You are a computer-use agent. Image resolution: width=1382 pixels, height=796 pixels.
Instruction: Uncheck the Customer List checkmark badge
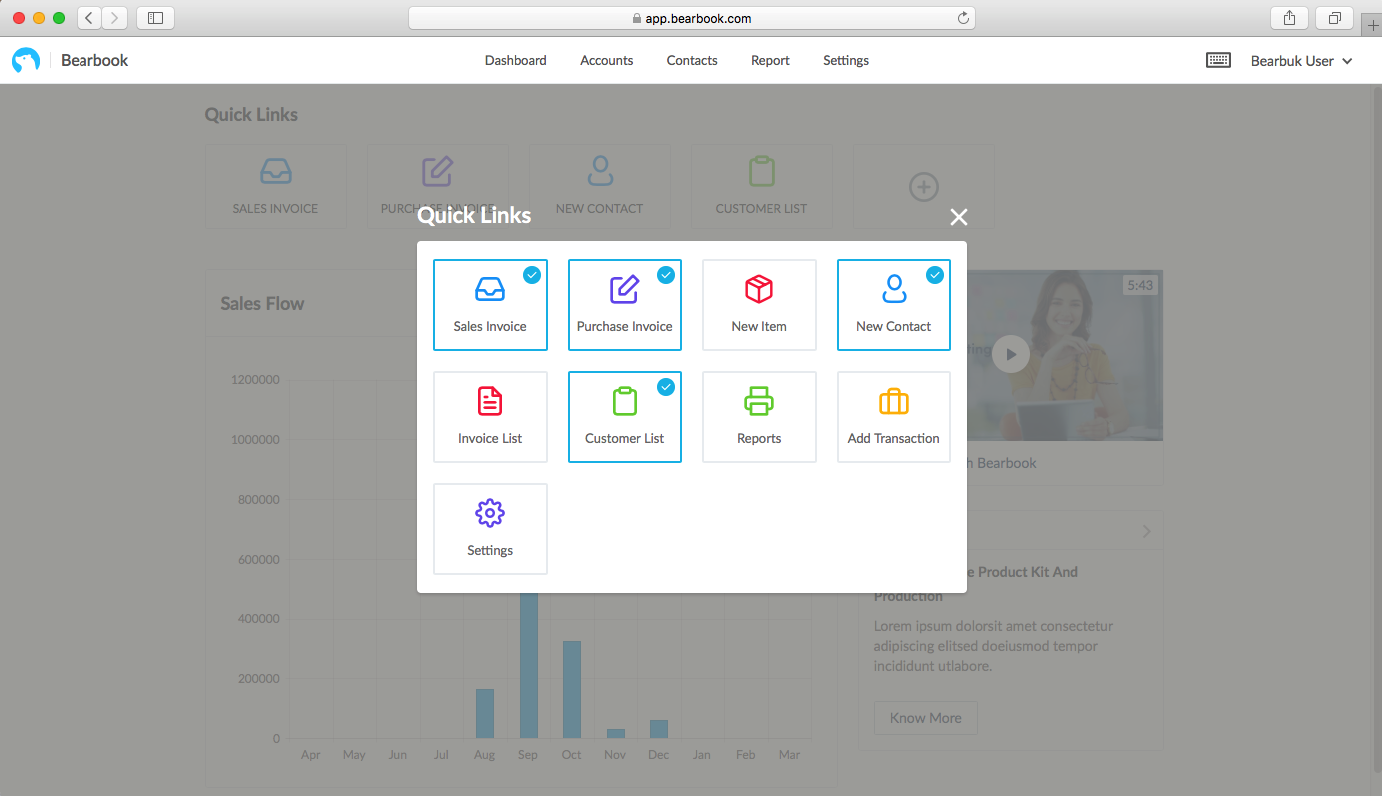coord(666,387)
